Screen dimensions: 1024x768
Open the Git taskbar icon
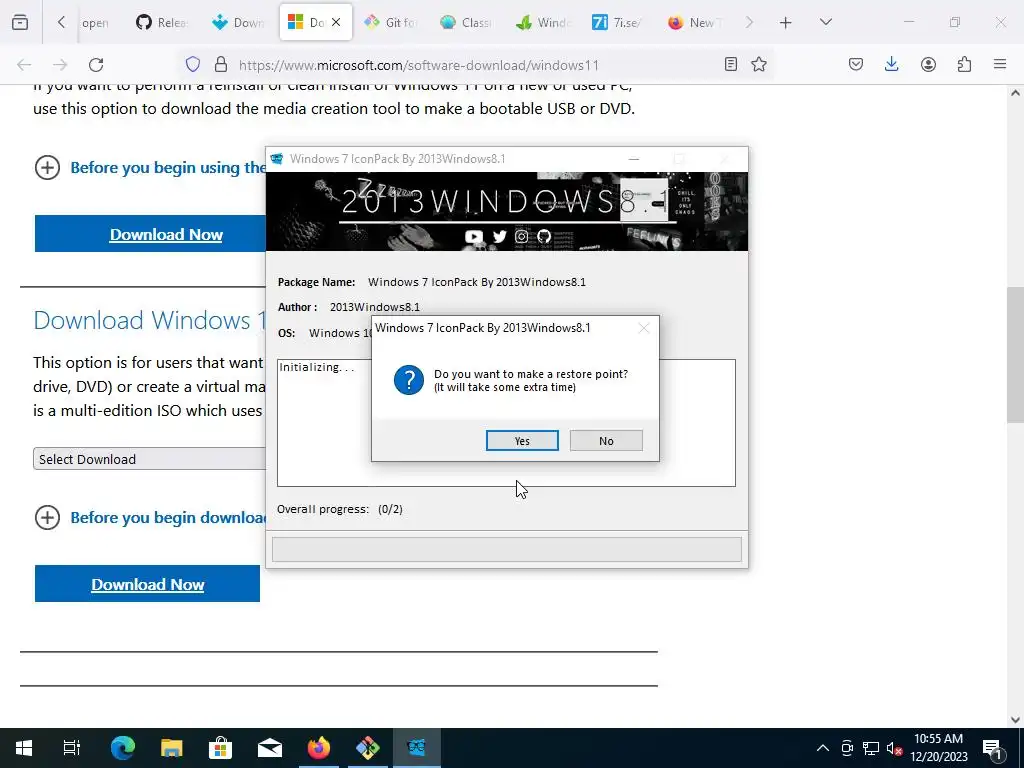368,748
